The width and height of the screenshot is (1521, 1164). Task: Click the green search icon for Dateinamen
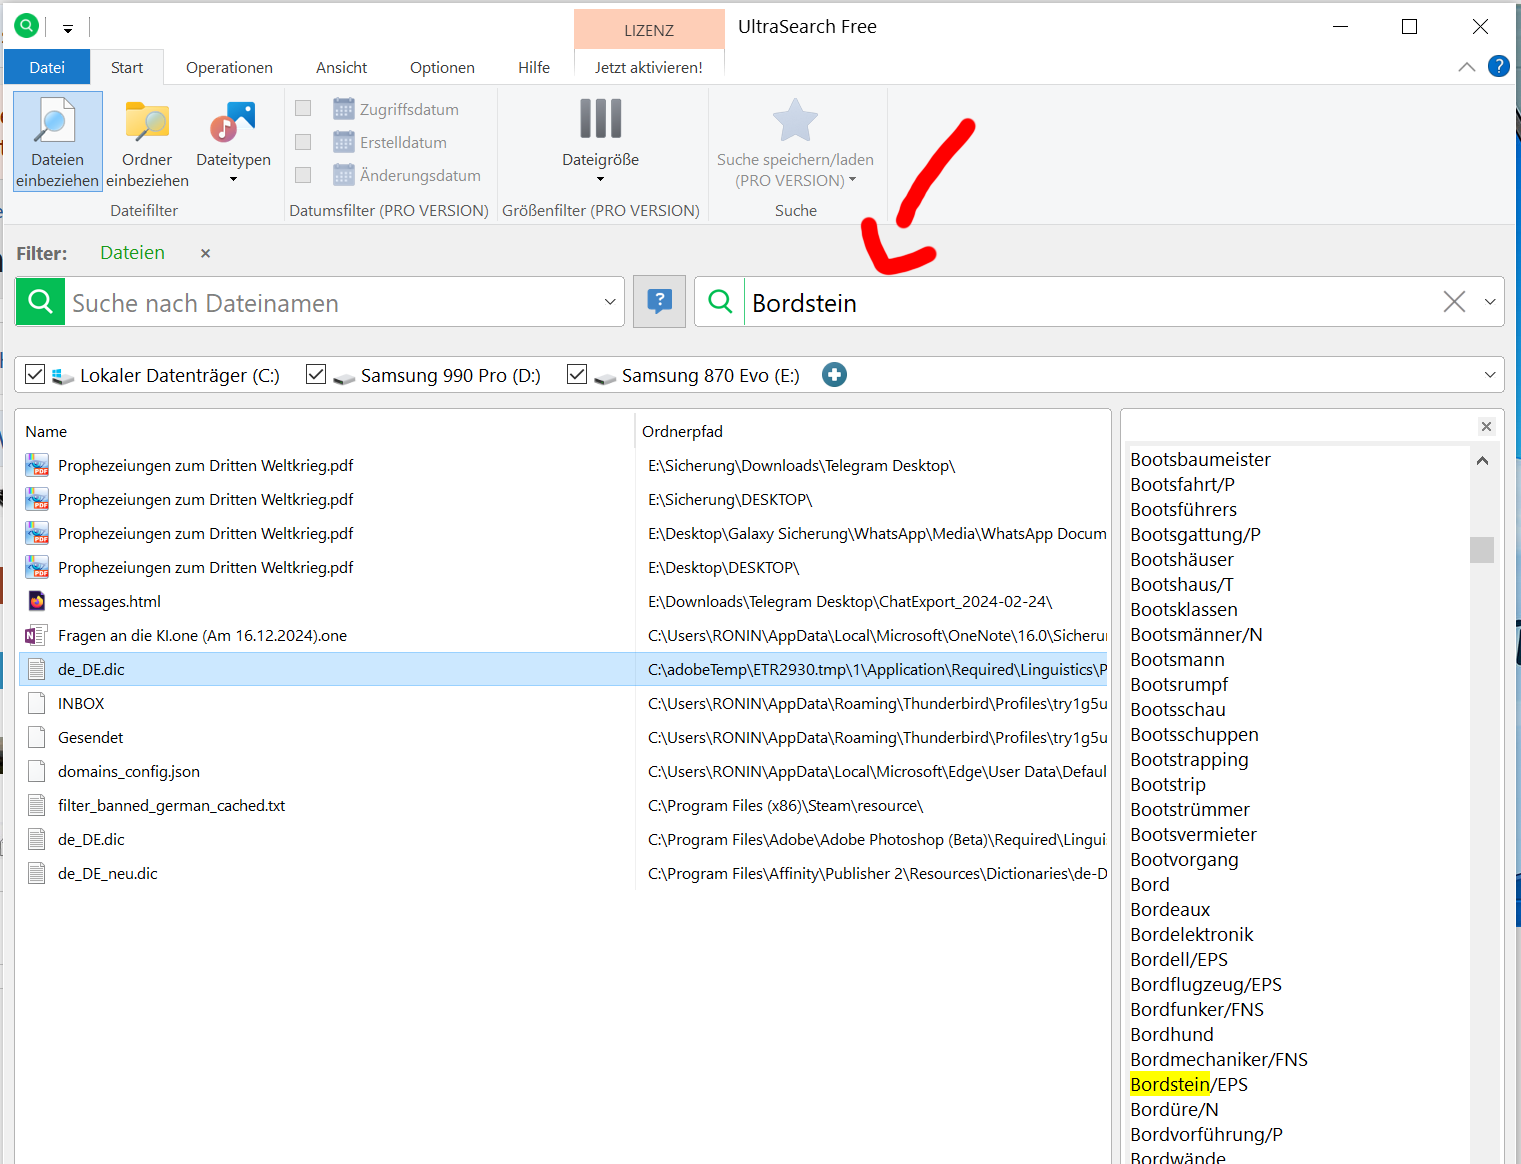40,302
